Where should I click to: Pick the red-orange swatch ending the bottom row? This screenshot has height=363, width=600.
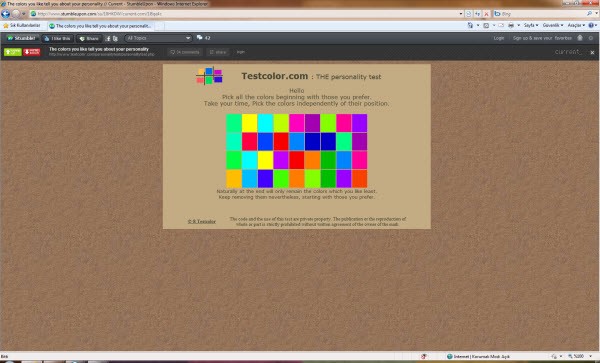coord(360,178)
